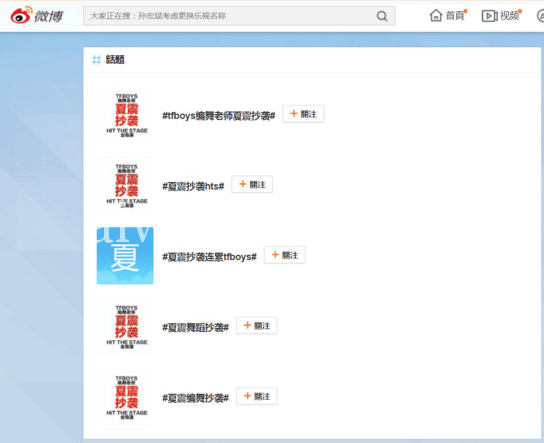544x443 pixels.
Task: Click the hashtag icon beside 話題
Action: coord(96,60)
